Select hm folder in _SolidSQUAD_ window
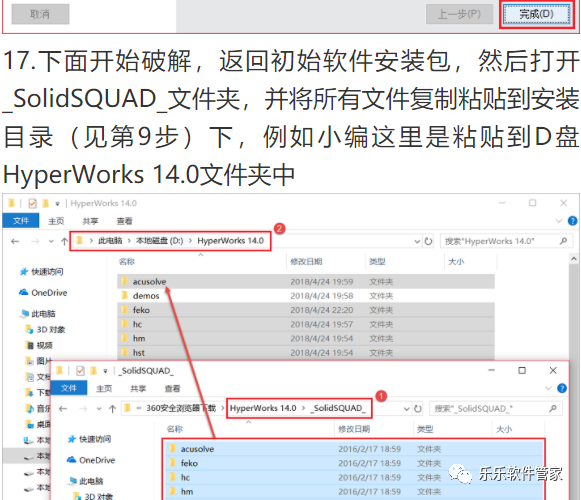This screenshot has width=581, height=500. (354, 491)
